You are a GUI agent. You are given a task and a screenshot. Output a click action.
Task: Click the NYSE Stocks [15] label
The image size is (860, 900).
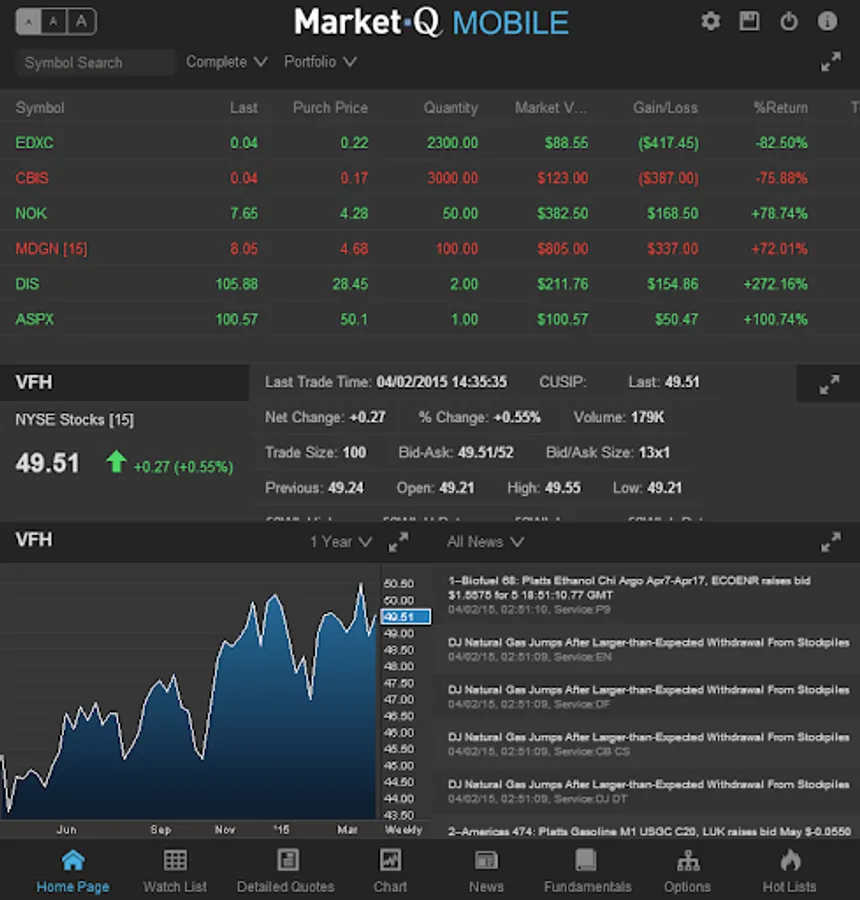pos(75,420)
